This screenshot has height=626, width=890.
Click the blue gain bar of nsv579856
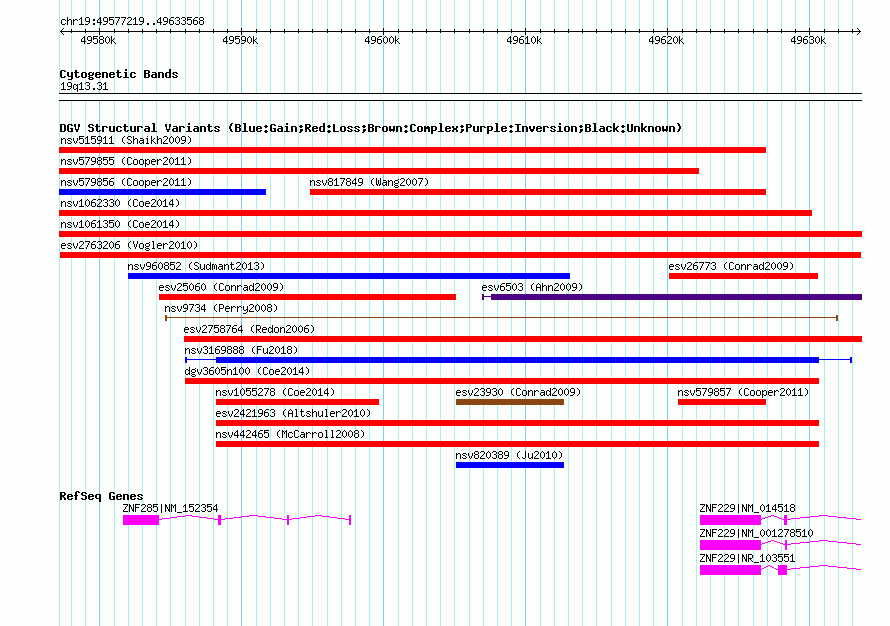pos(162,192)
